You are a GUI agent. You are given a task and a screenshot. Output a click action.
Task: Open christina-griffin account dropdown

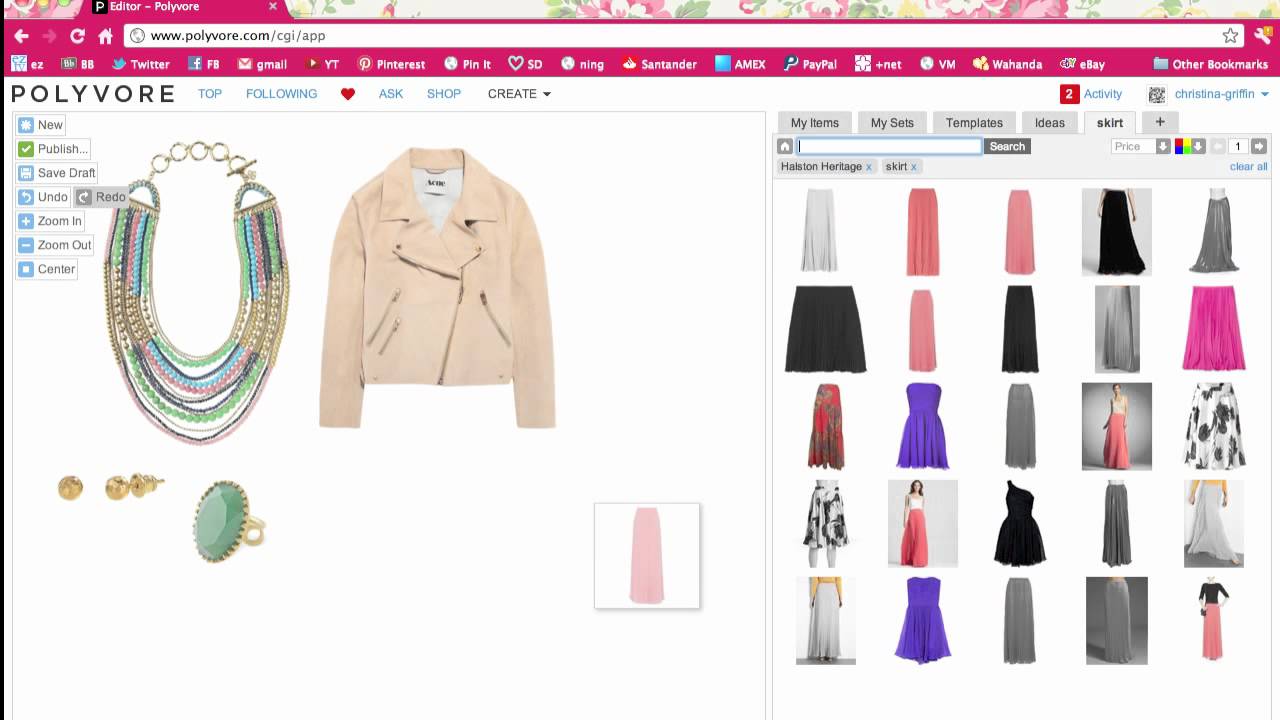click(1221, 94)
